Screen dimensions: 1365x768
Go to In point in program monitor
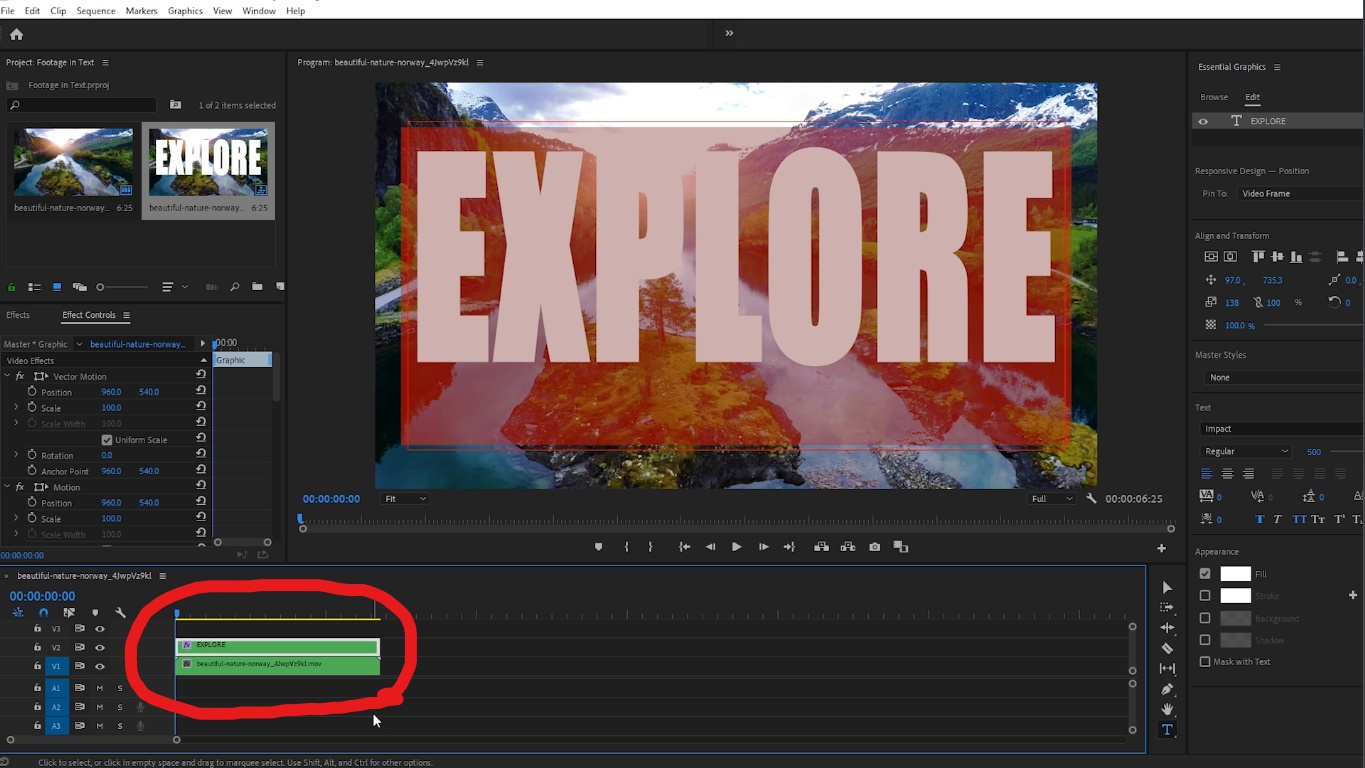point(684,547)
